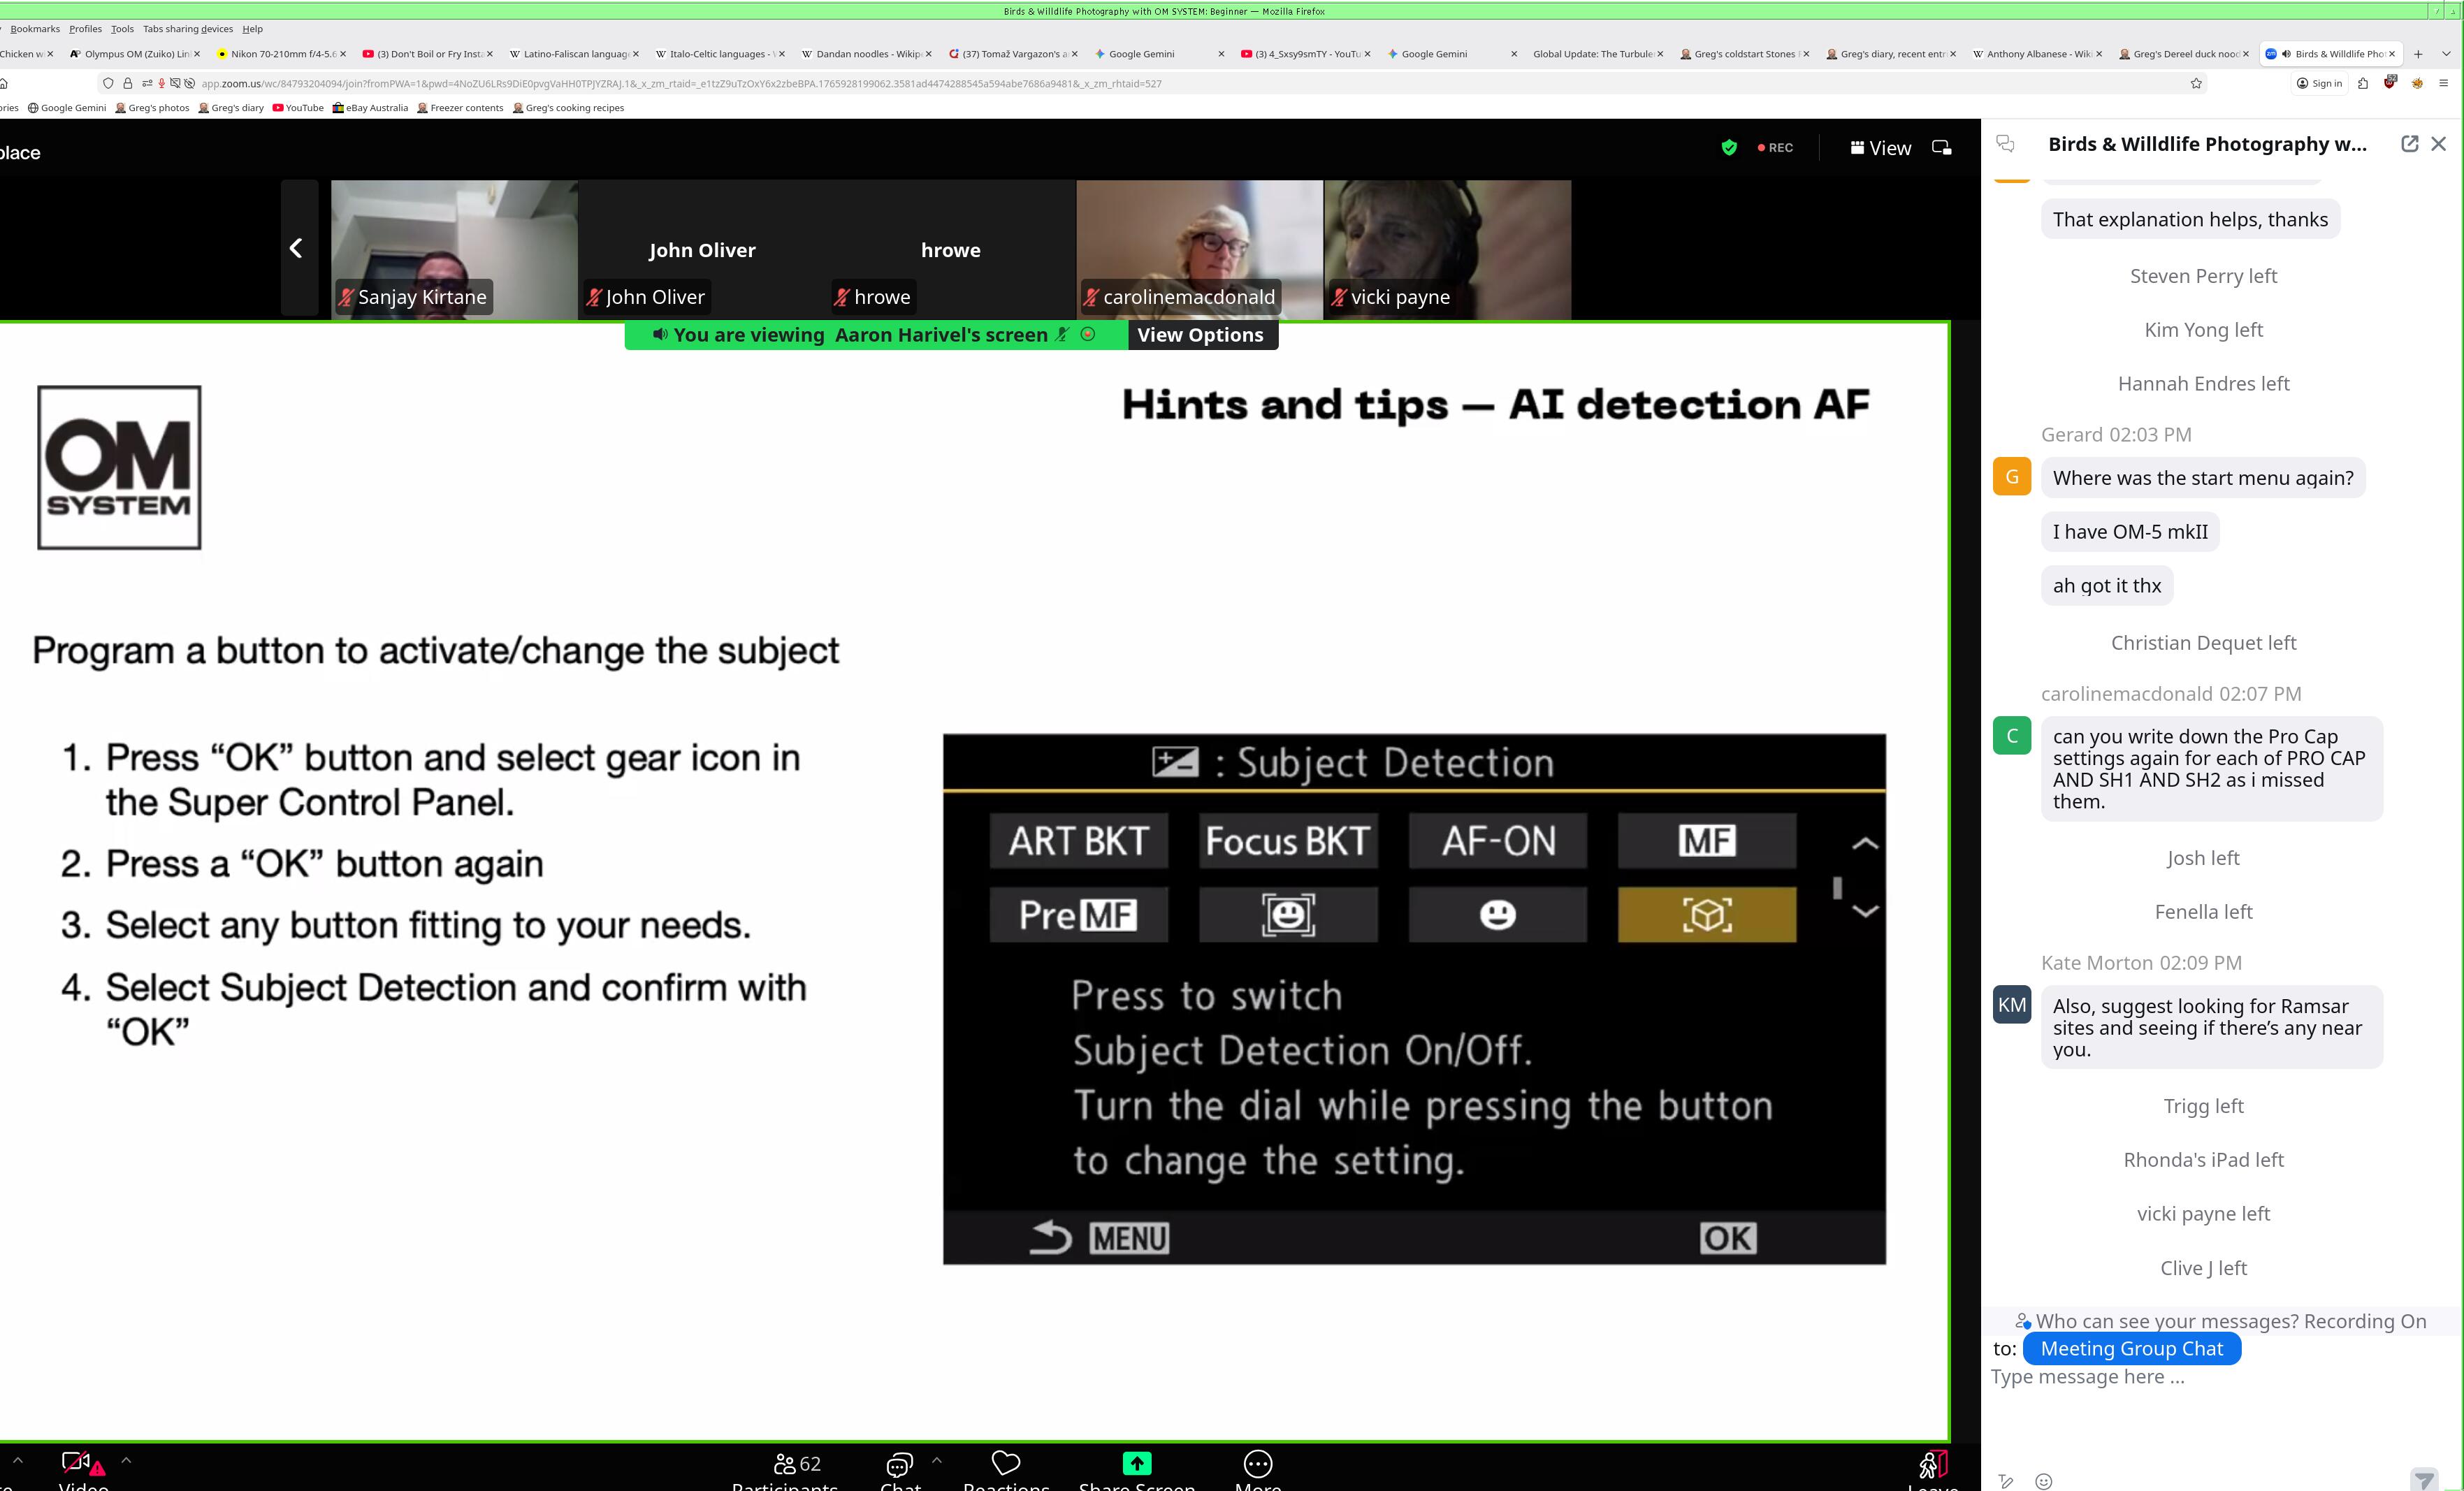The width and height of the screenshot is (2464, 1491).
Task: Toggle the chat text formatting pencil
Action: click(2005, 1481)
